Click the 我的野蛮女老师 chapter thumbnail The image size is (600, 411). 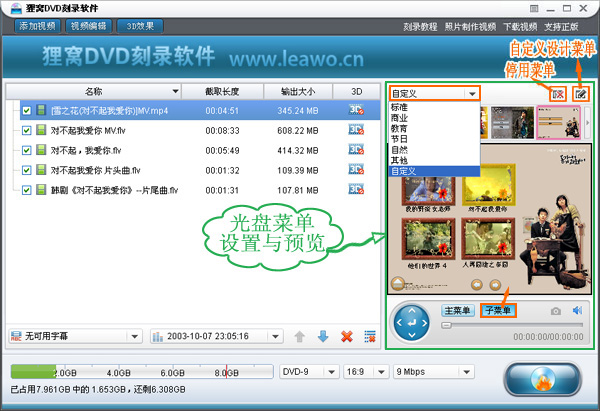tap(428, 190)
